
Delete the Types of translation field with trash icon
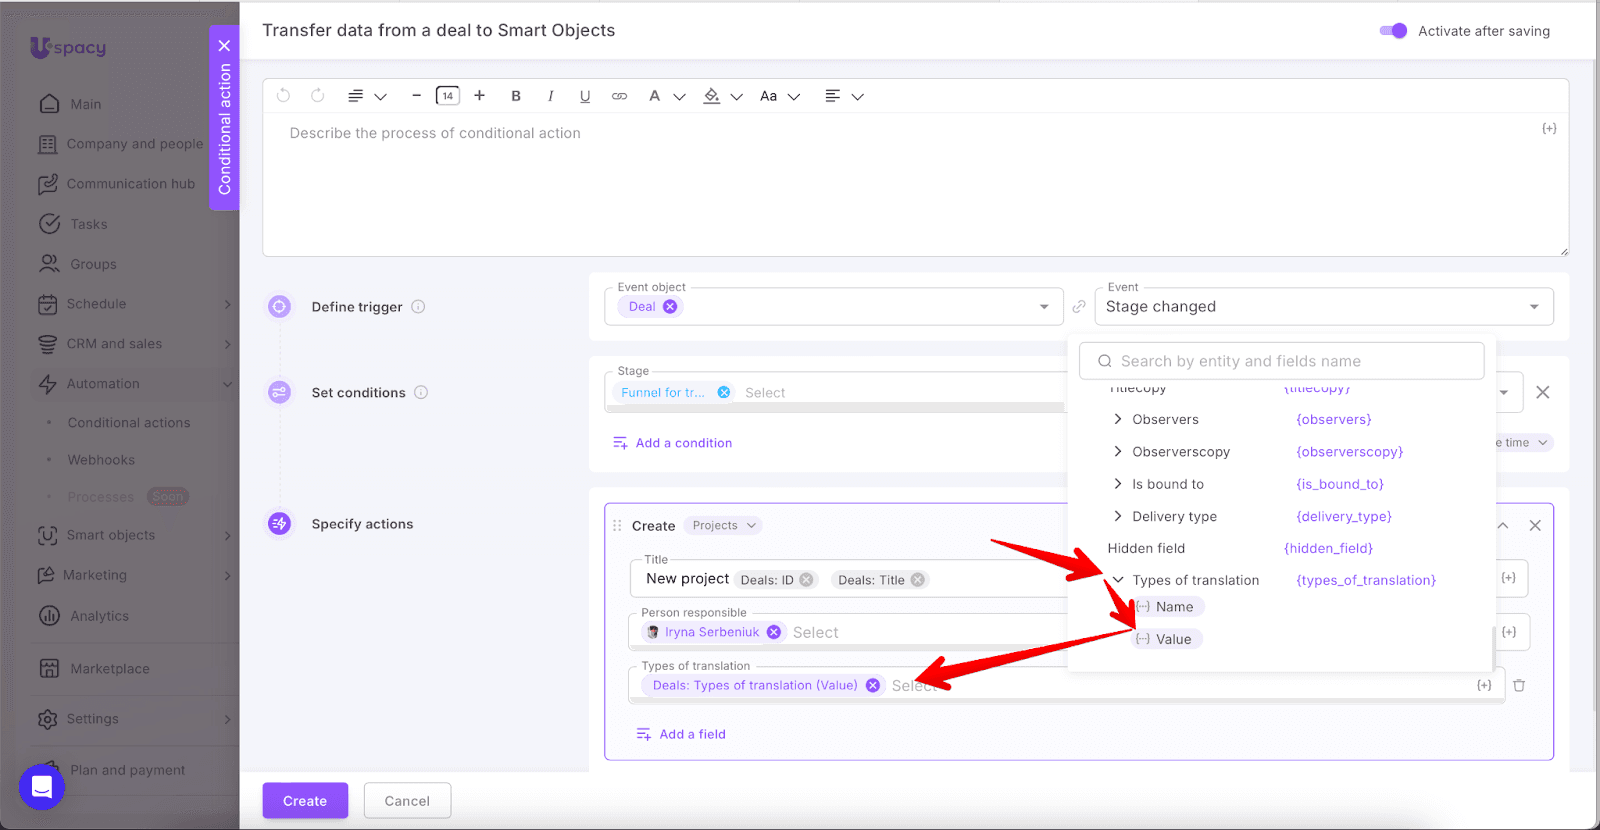point(1519,685)
